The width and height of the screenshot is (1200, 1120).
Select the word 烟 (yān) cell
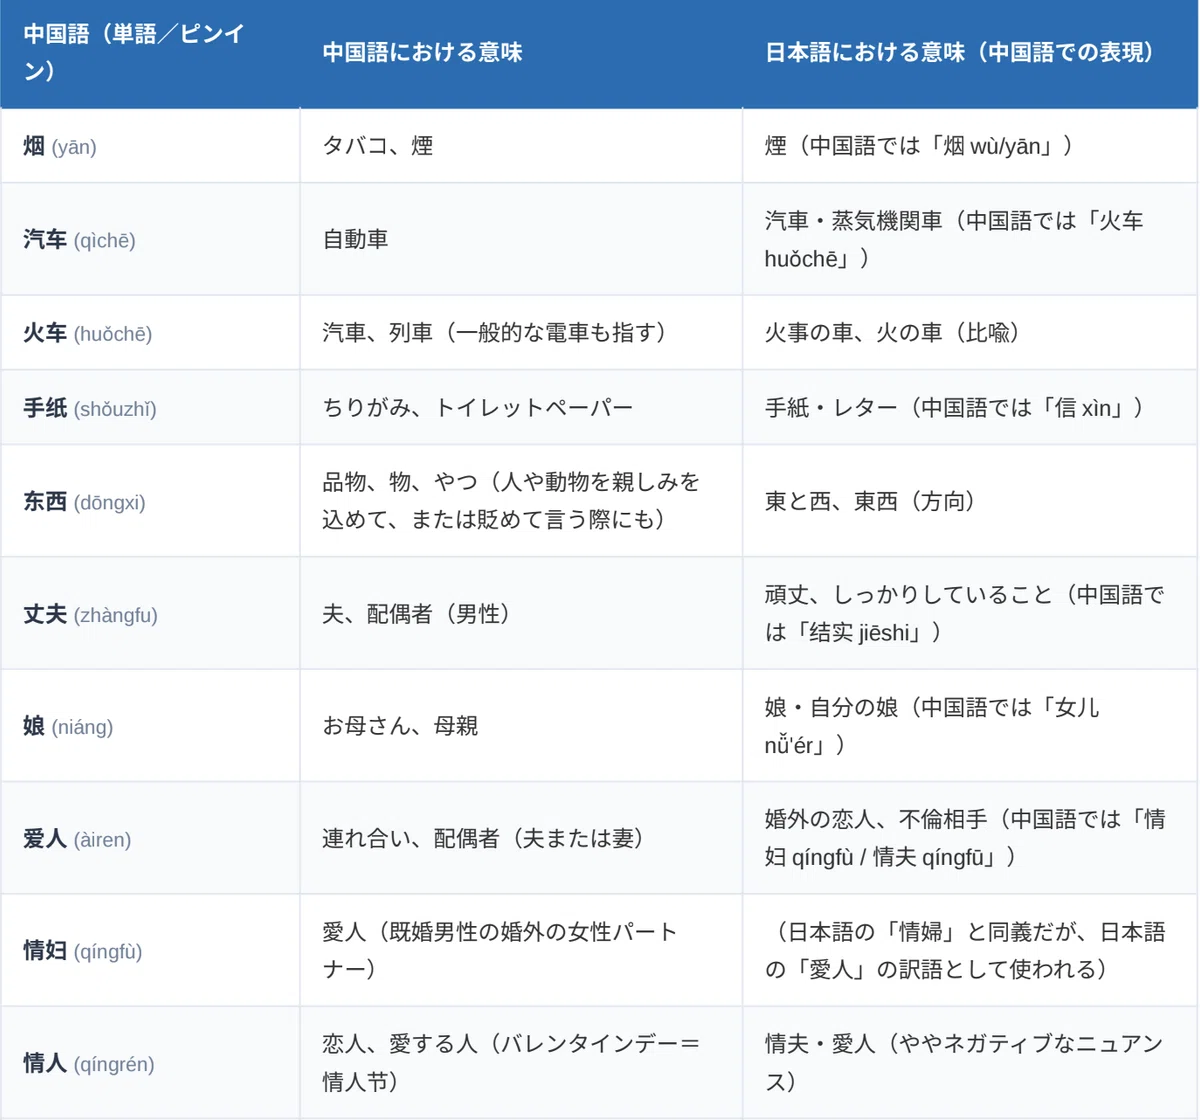click(x=150, y=146)
